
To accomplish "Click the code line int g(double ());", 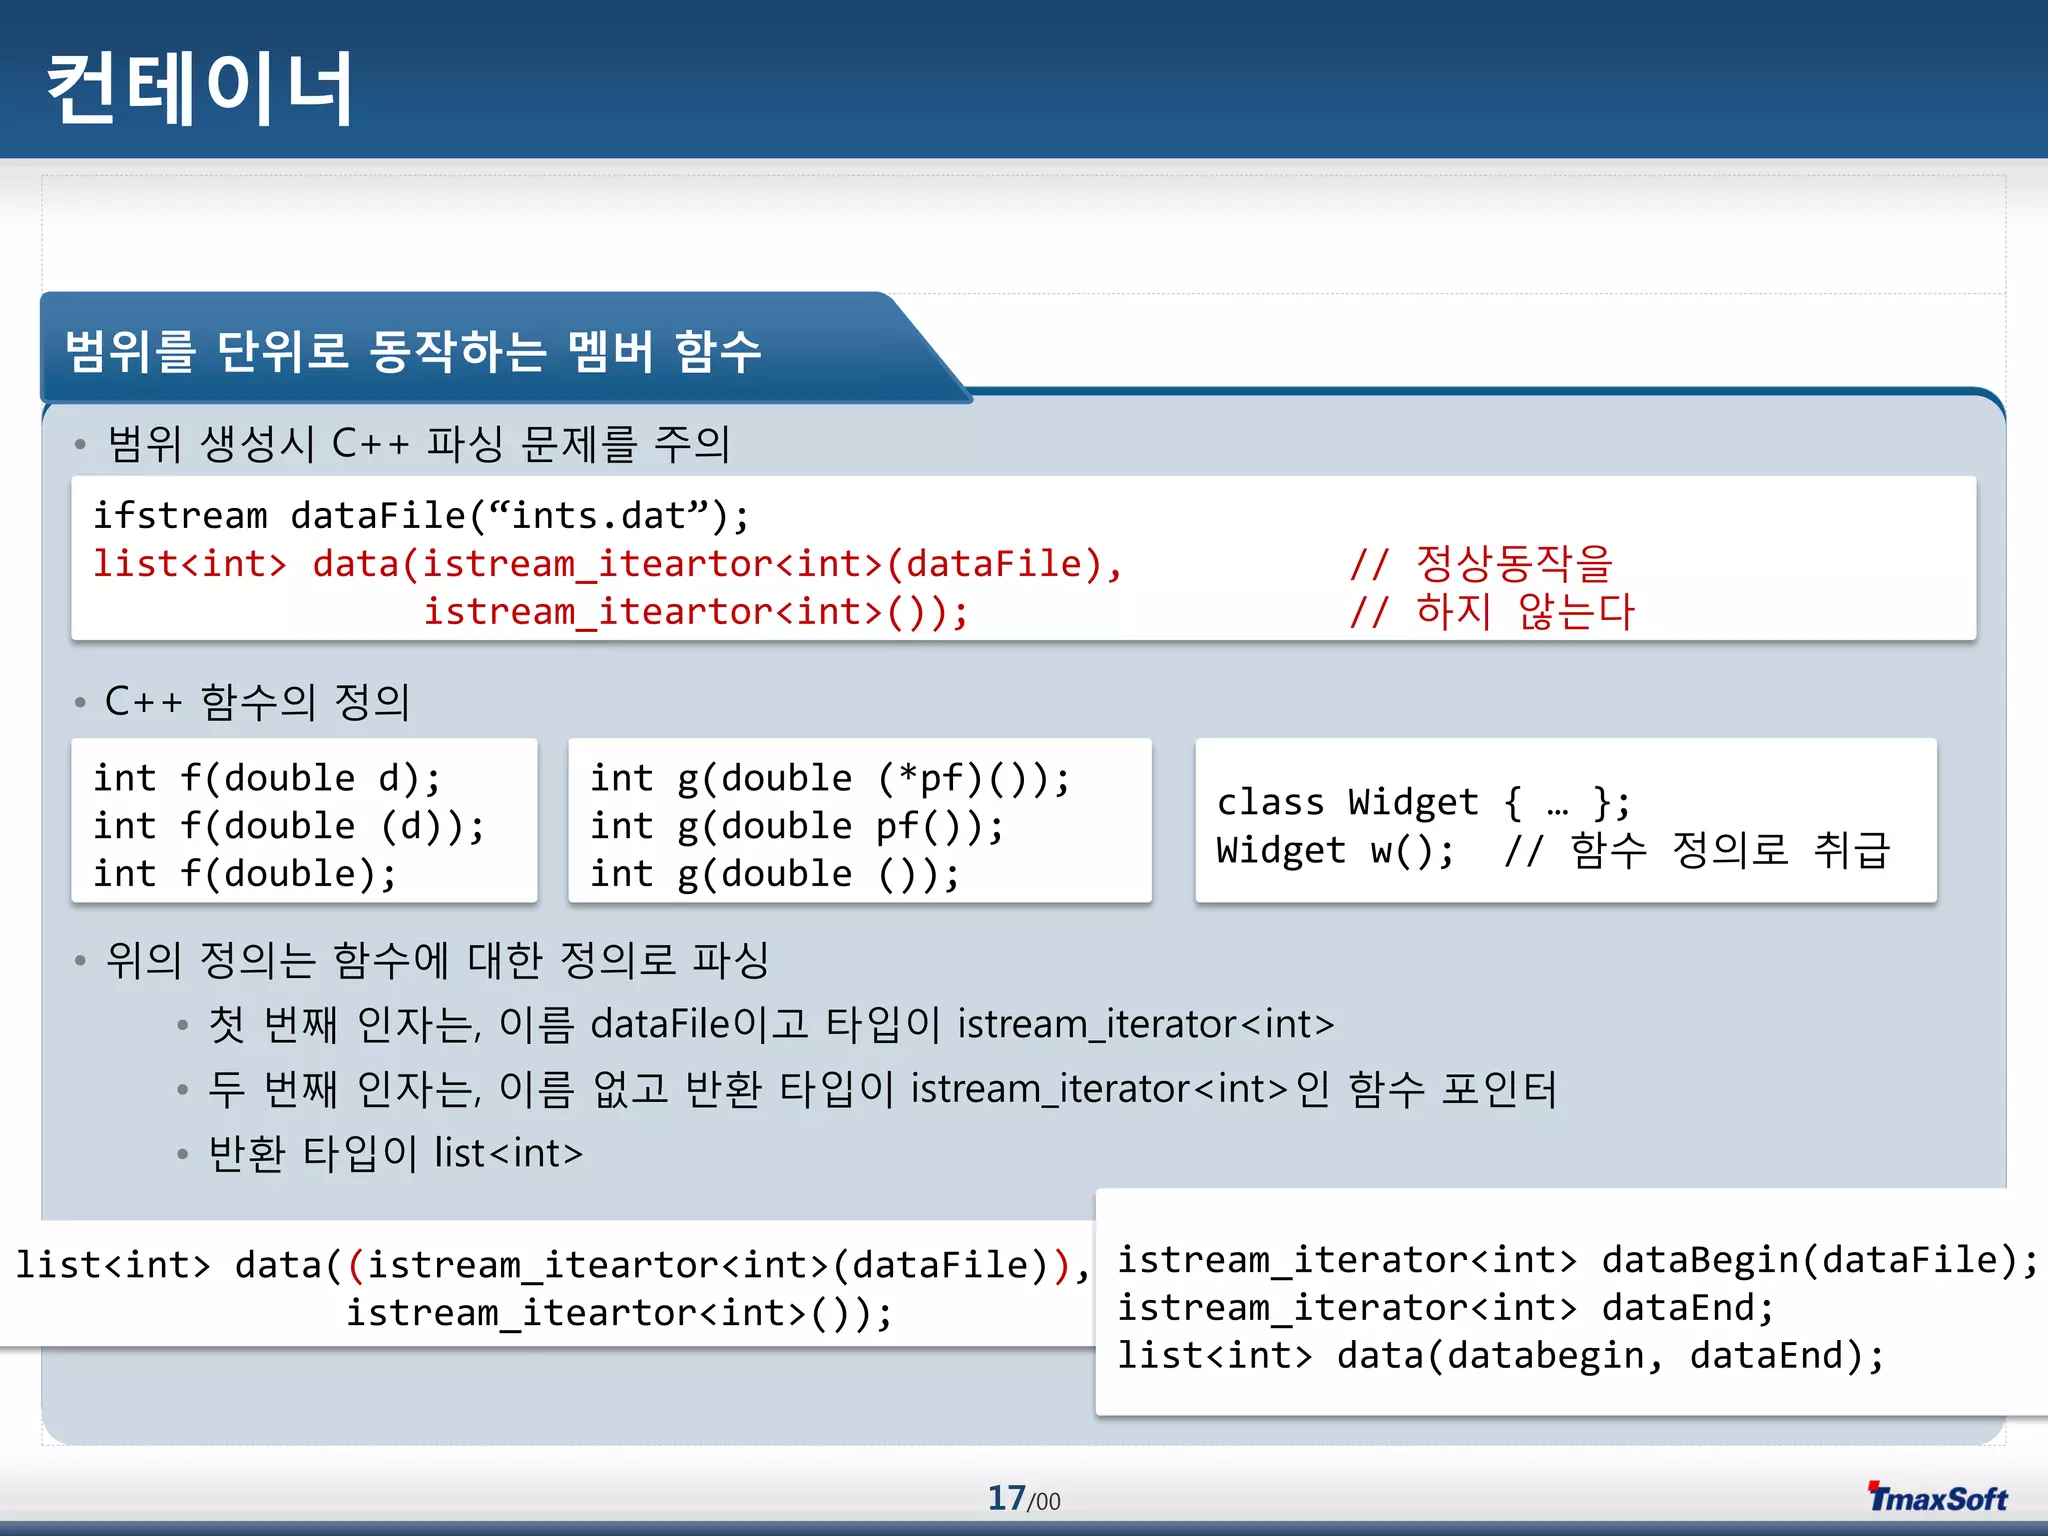I will point(775,874).
